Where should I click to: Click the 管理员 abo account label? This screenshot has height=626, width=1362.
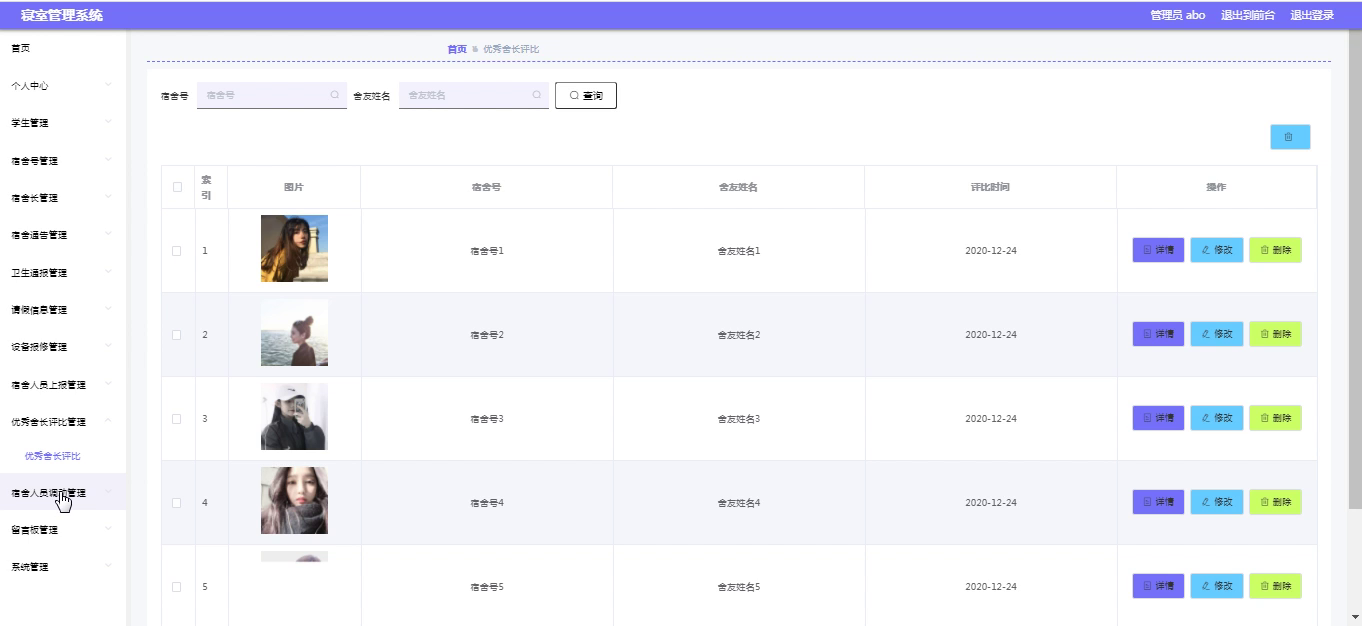point(1177,15)
